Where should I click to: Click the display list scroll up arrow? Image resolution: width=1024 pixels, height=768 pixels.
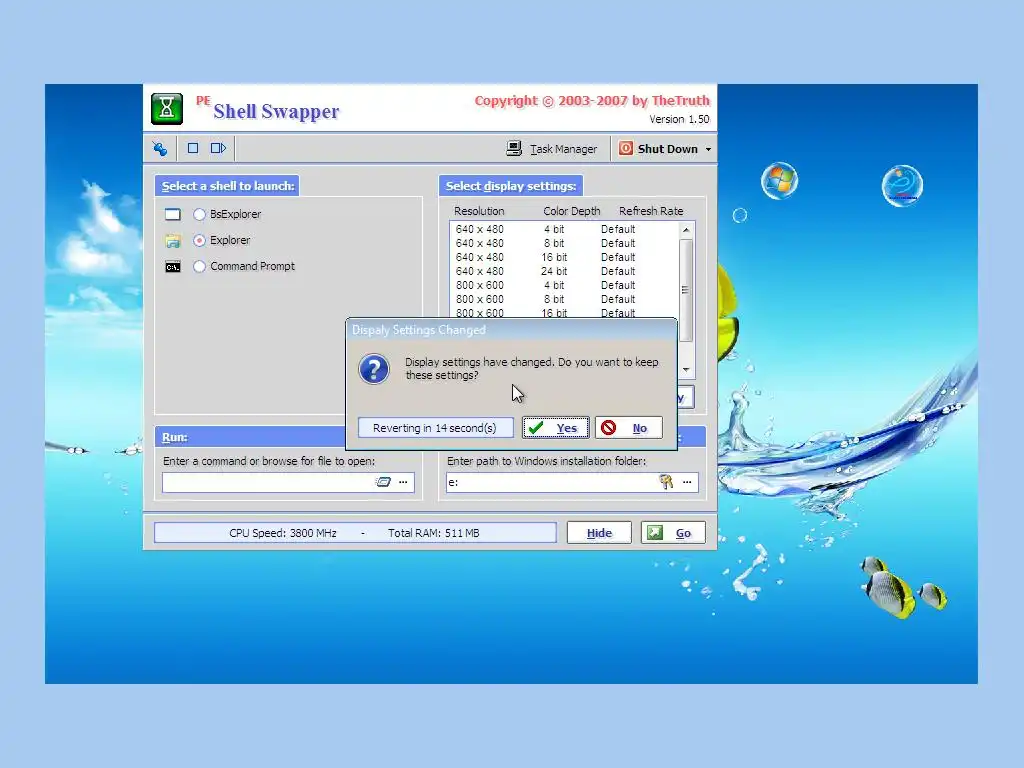pos(686,230)
